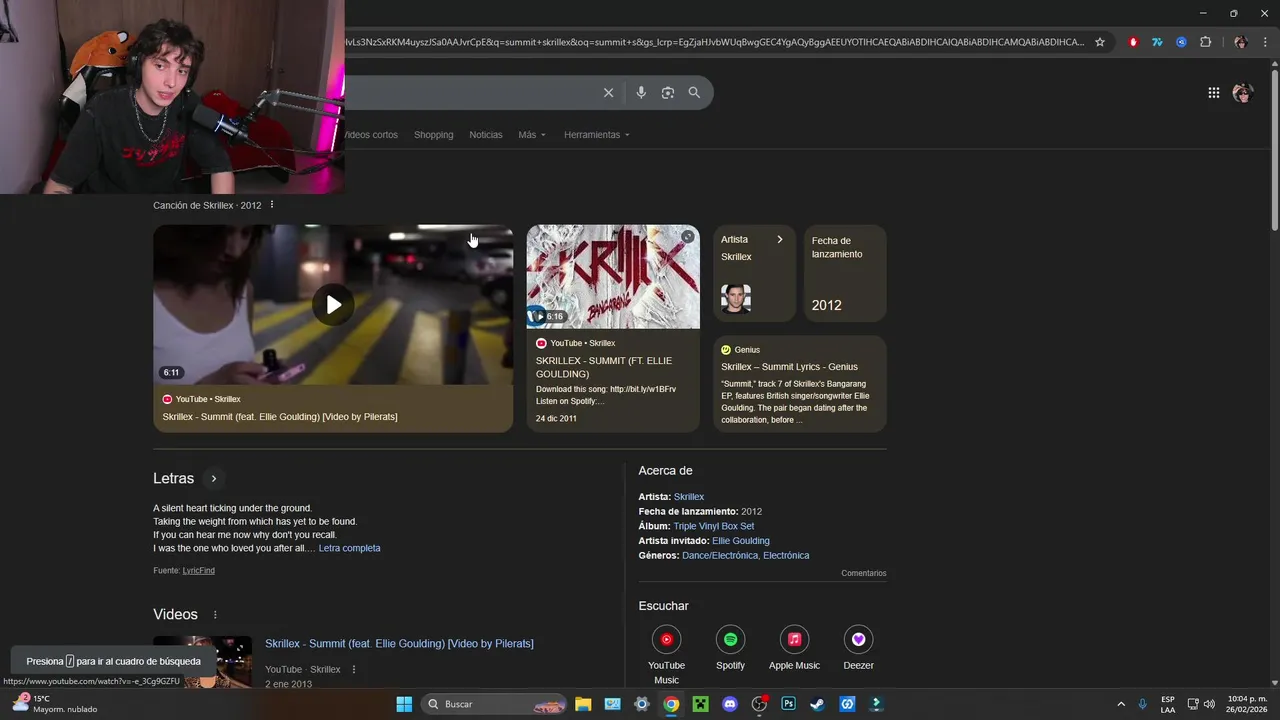This screenshot has width=1280, height=720.
Task: Click the lyrics line "A silent heart ticking under the ground."
Action: (x=233, y=508)
